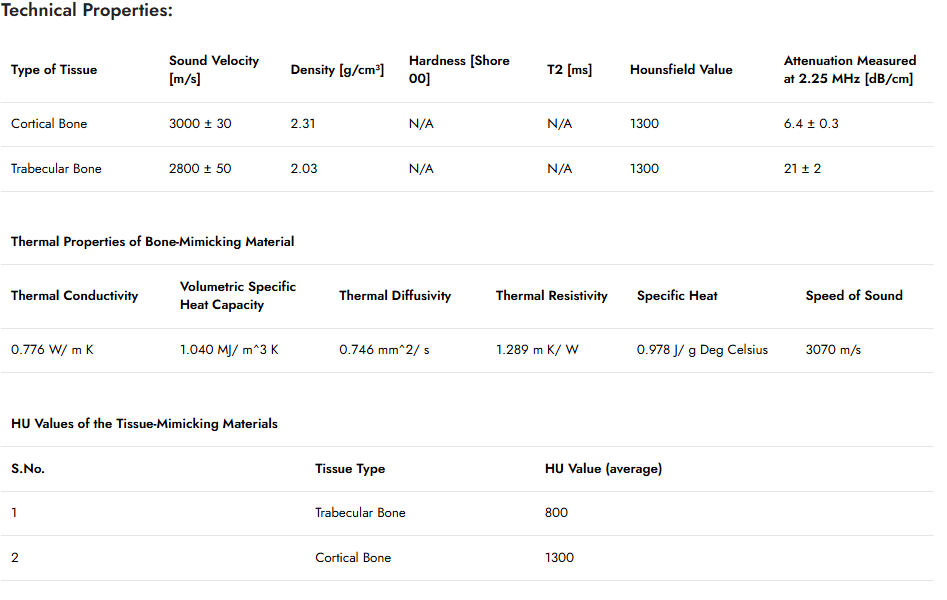Click the 3070 m/s speed of sound value
This screenshot has width=947, height=600.
[x=833, y=350]
